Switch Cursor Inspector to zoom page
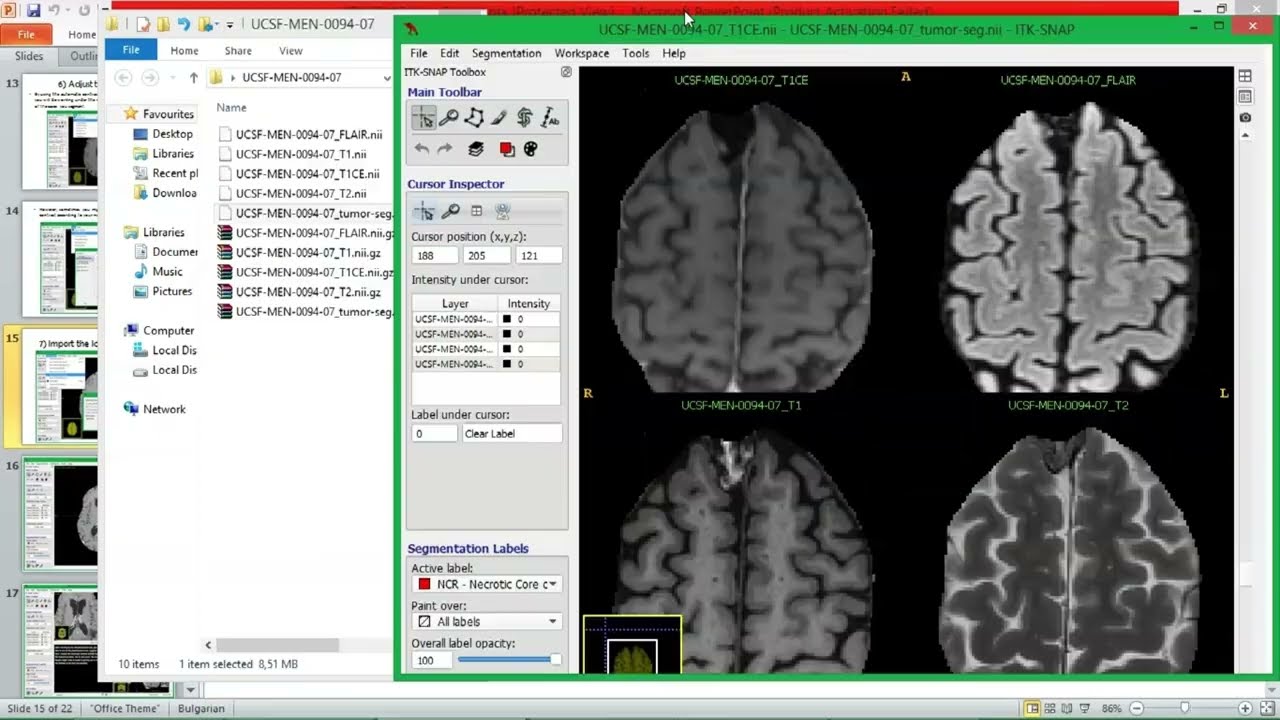The width and height of the screenshot is (1280, 720). pos(451,211)
